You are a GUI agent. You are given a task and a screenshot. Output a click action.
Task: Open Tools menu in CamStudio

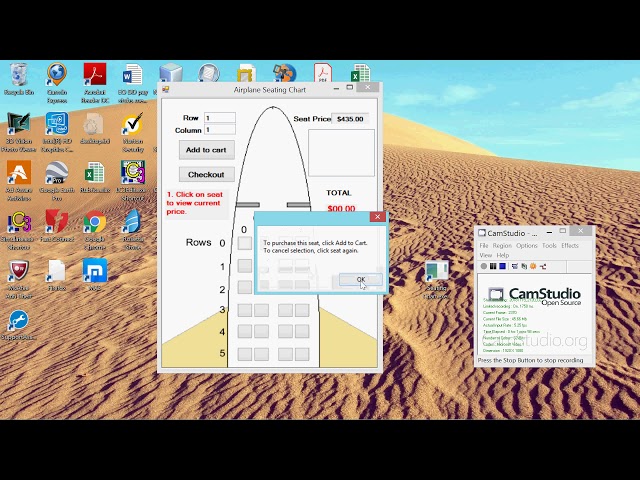tap(549, 245)
